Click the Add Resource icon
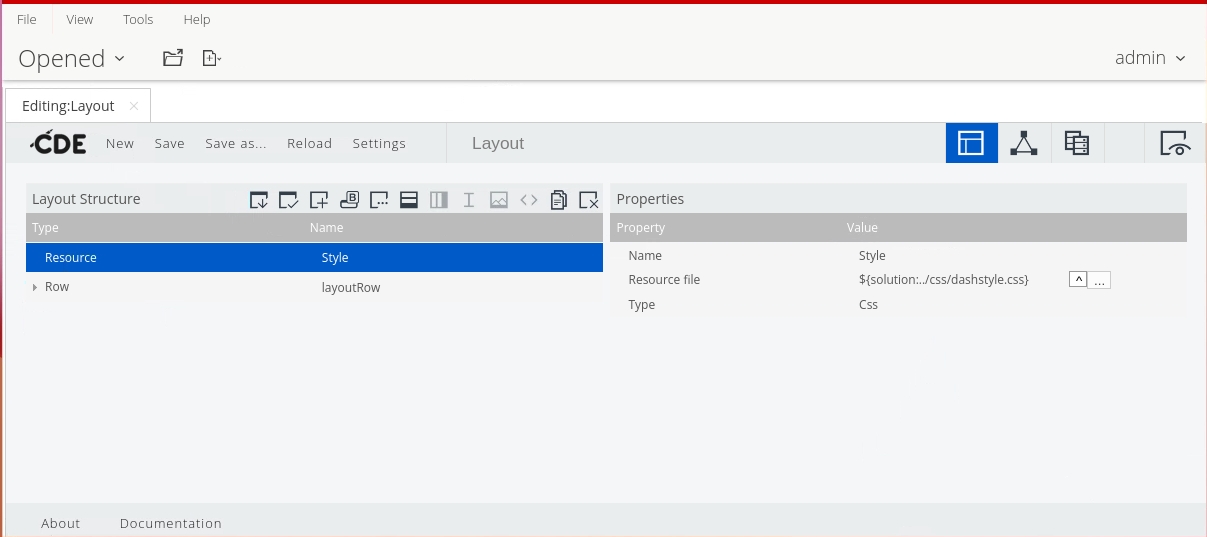 tap(319, 200)
